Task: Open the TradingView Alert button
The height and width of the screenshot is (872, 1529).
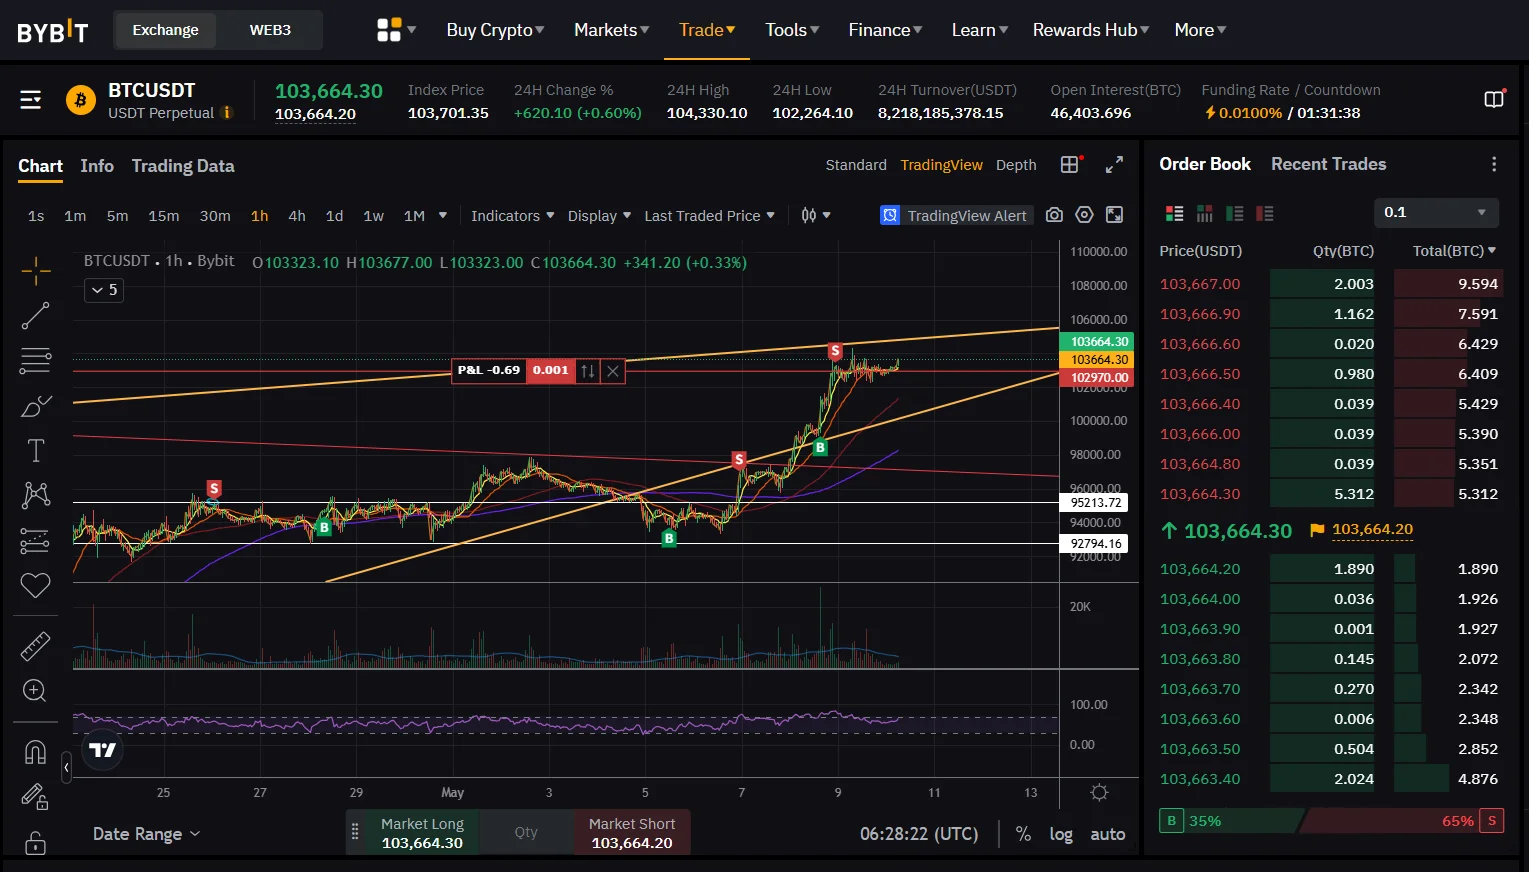Action: pos(955,215)
